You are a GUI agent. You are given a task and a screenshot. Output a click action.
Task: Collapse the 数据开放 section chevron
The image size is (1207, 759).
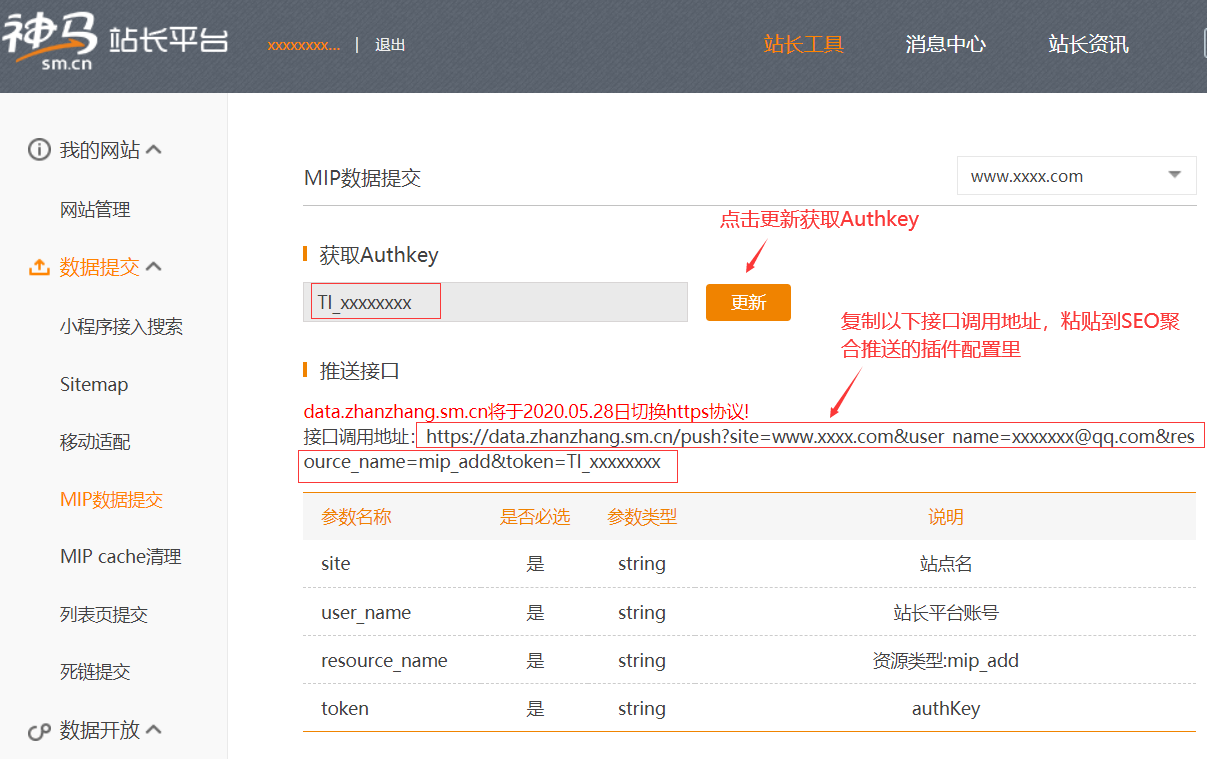pos(154,730)
